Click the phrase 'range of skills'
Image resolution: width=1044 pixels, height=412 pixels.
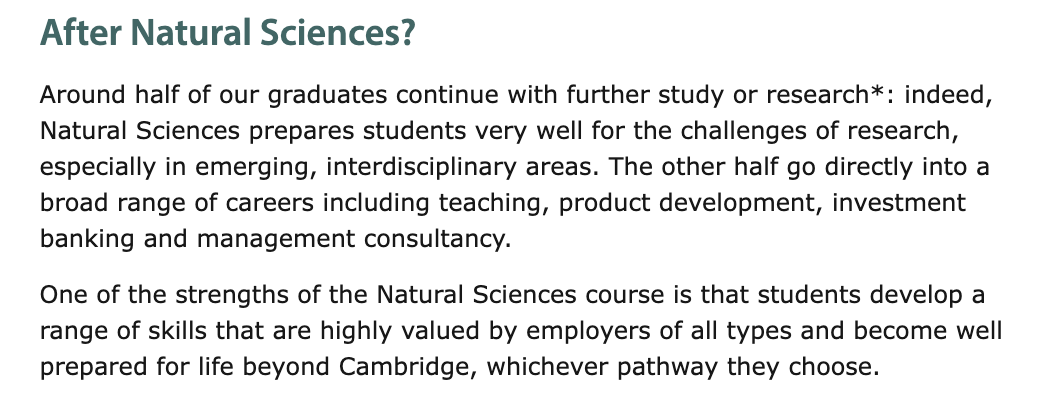coord(123,331)
